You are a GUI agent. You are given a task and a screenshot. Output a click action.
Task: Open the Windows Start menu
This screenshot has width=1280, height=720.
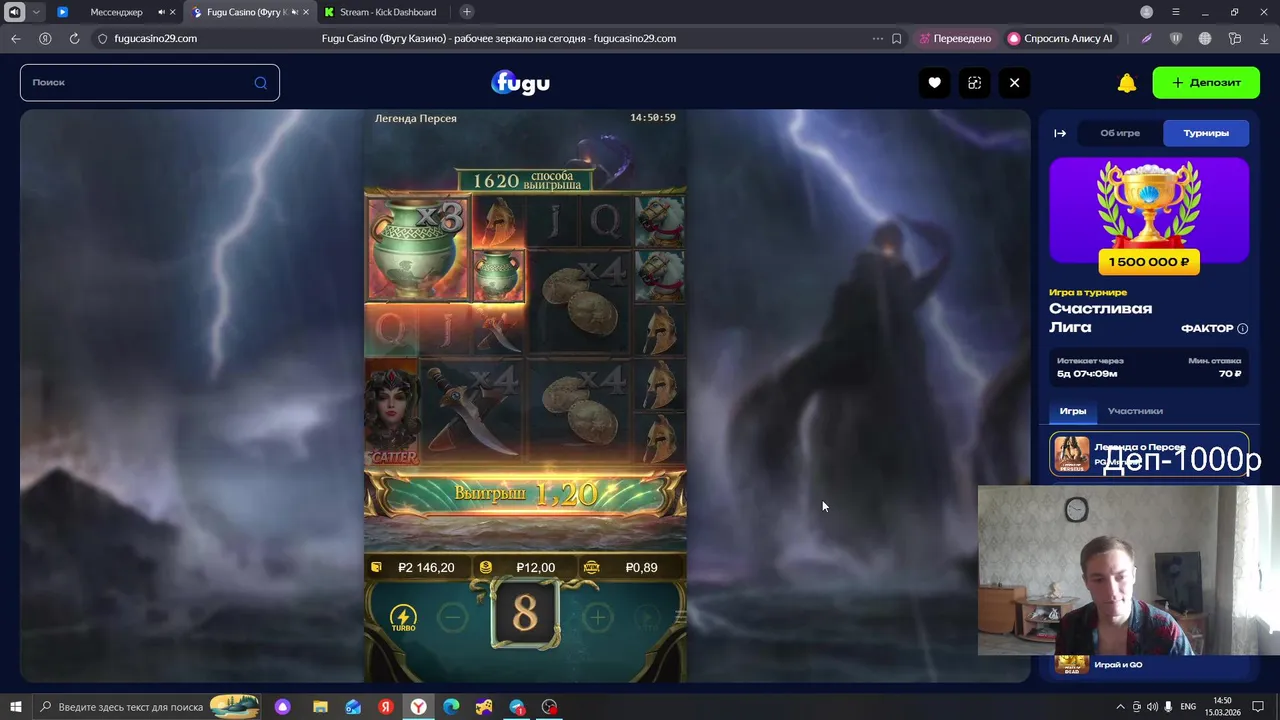click(15, 707)
